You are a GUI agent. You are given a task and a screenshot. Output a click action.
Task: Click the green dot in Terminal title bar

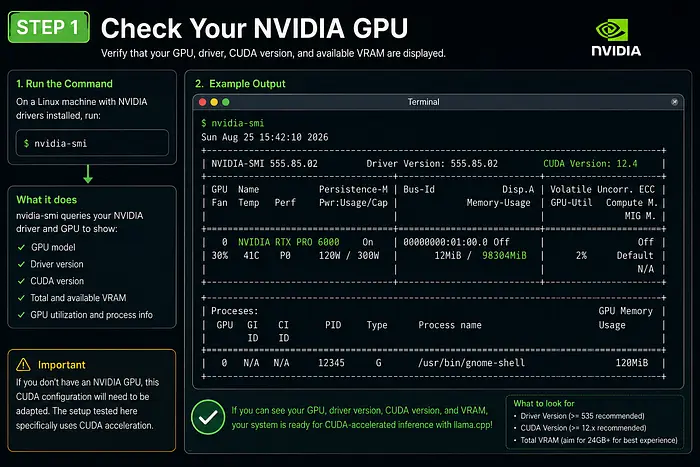pos(225,102)
